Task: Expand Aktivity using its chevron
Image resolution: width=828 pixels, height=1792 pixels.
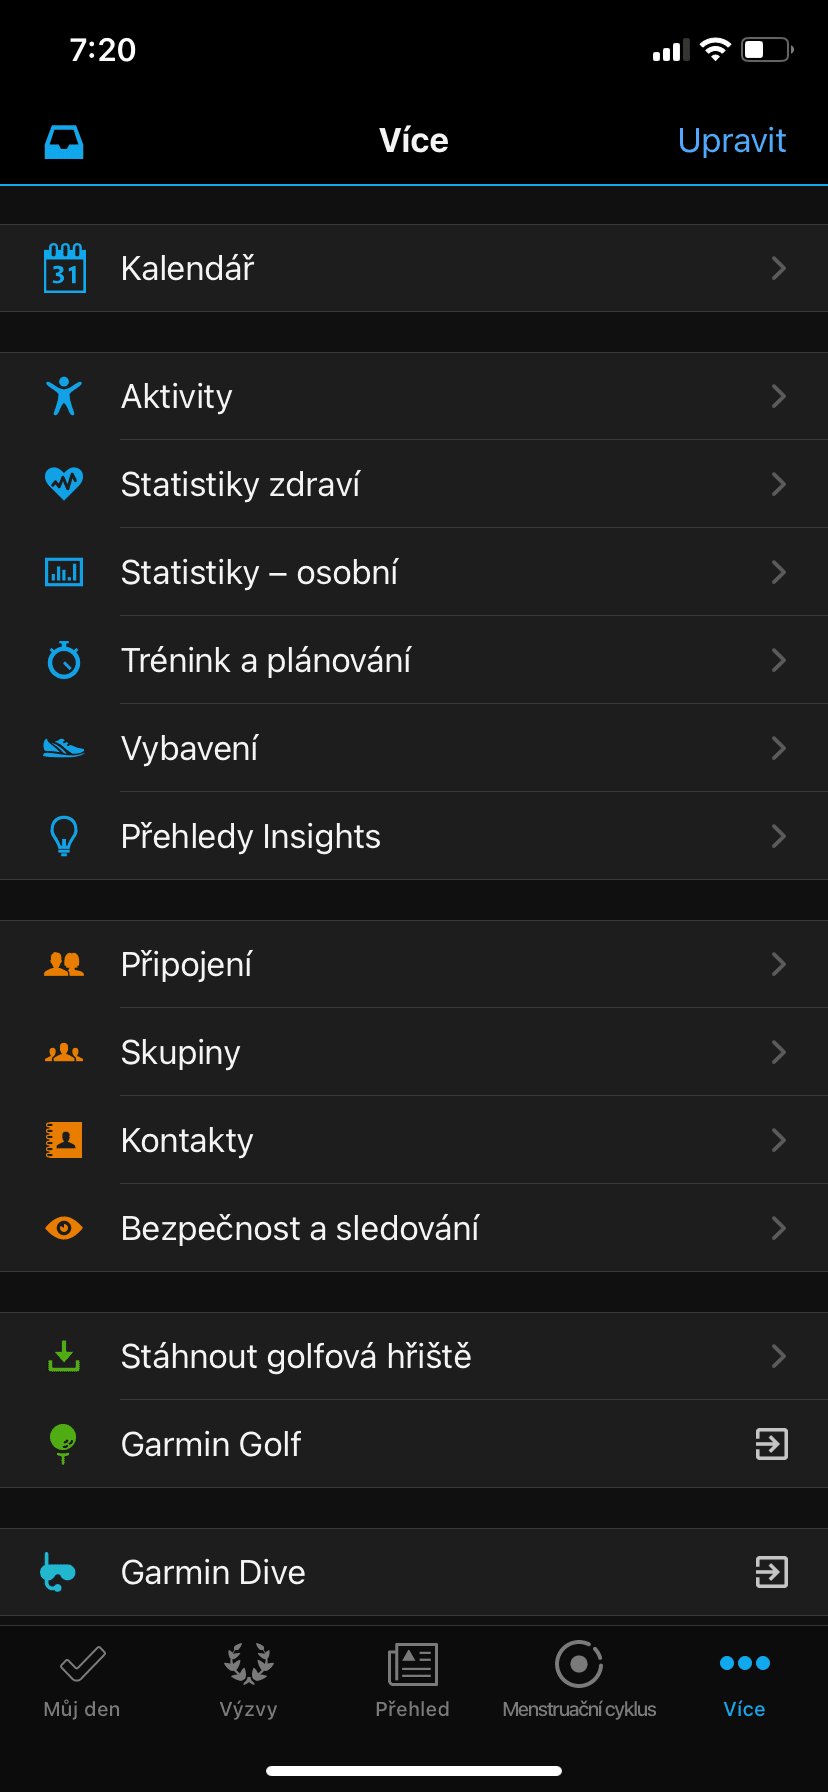Action: (x=778, y=396)
